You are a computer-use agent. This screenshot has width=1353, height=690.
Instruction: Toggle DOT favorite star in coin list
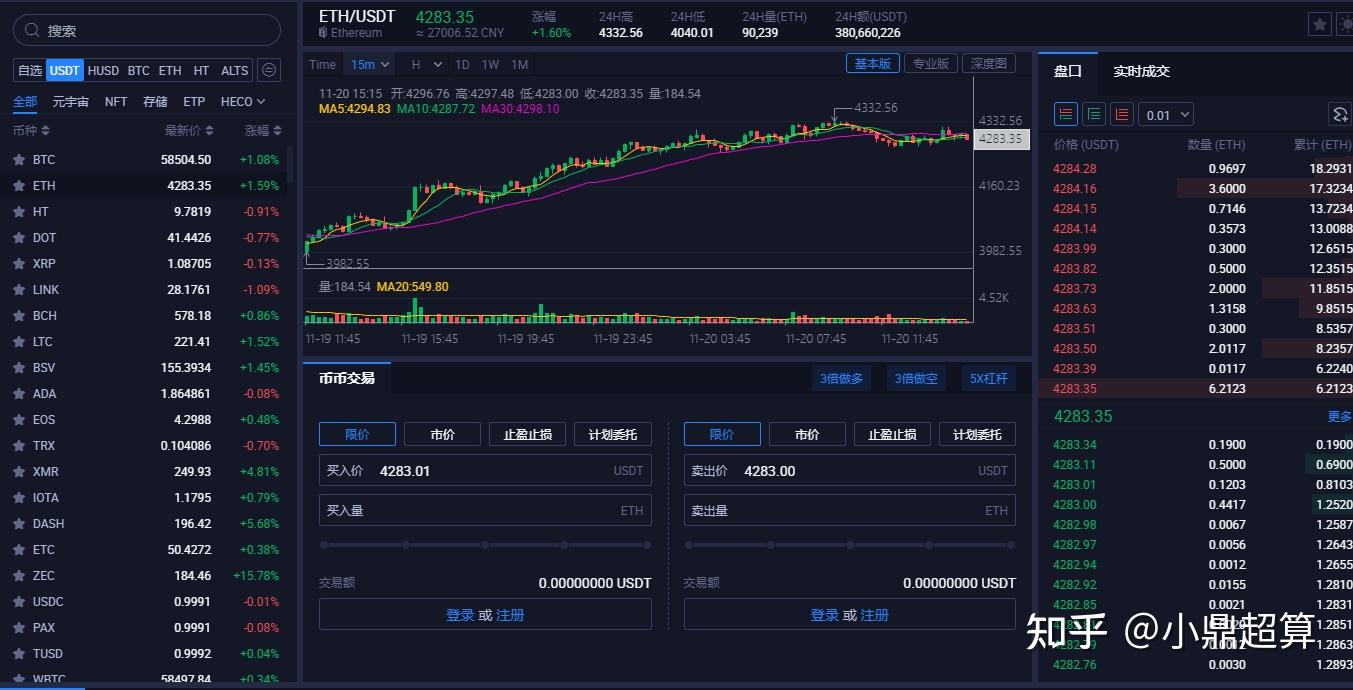20,237
